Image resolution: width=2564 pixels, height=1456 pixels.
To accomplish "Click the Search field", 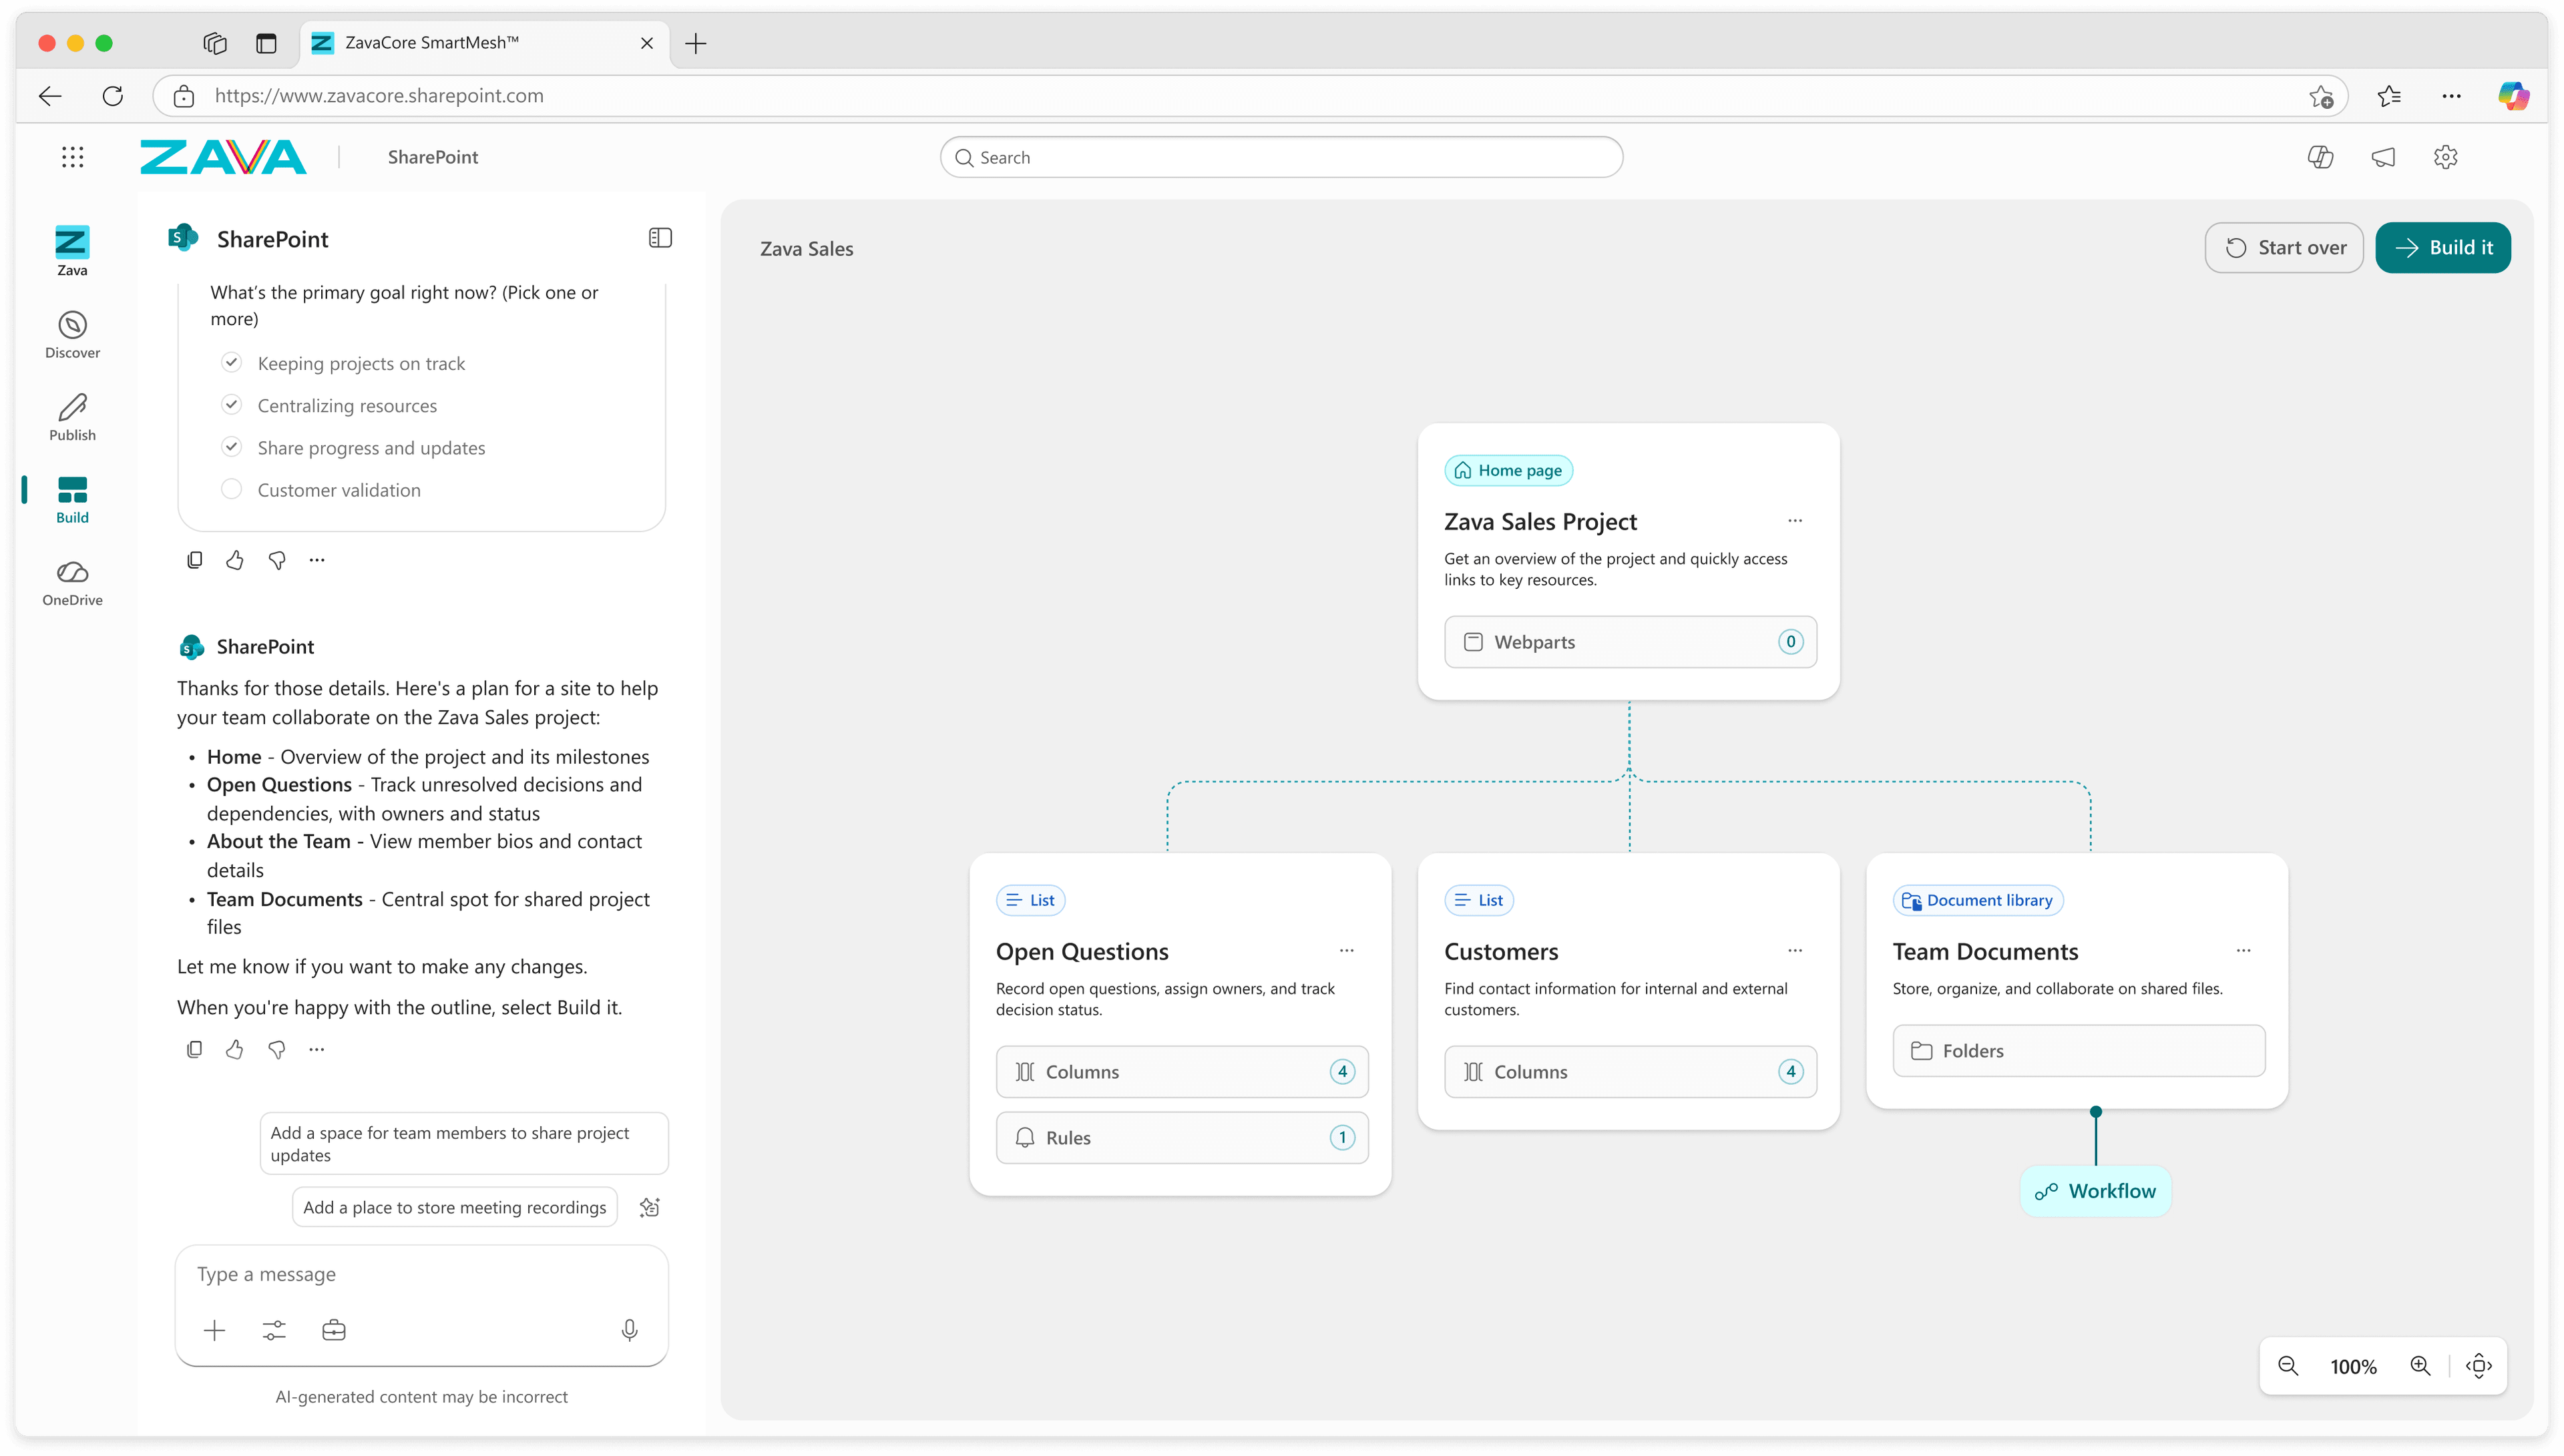I will click(x=1281, y=157).
